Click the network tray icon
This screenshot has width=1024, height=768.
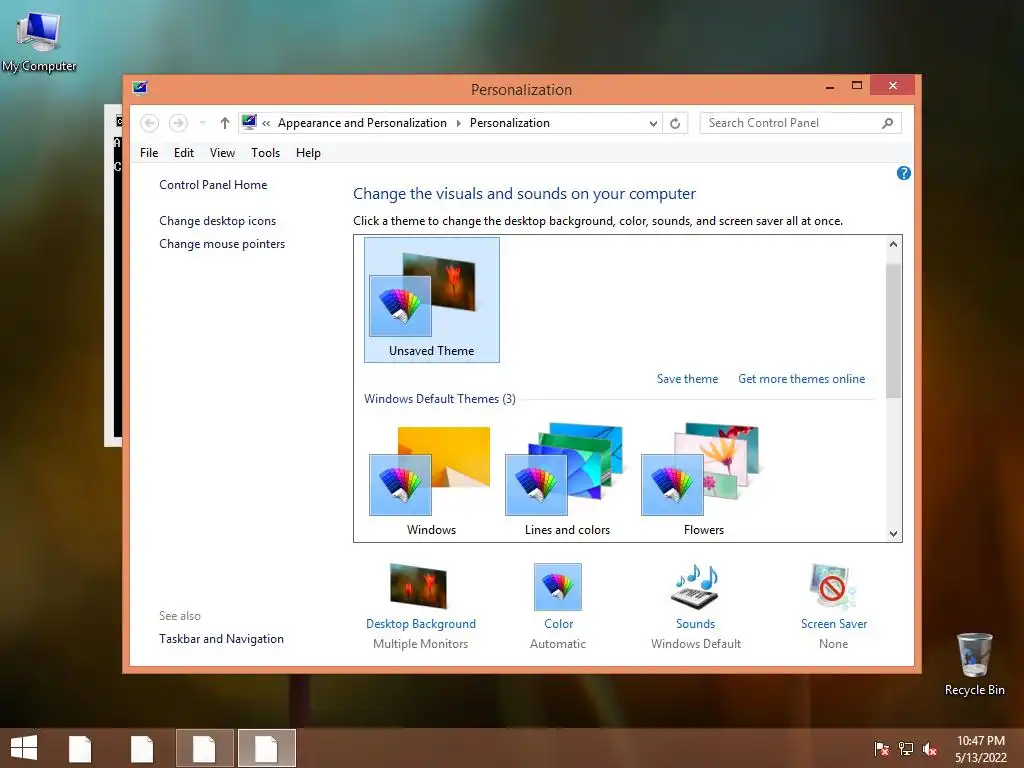[906, 749]
